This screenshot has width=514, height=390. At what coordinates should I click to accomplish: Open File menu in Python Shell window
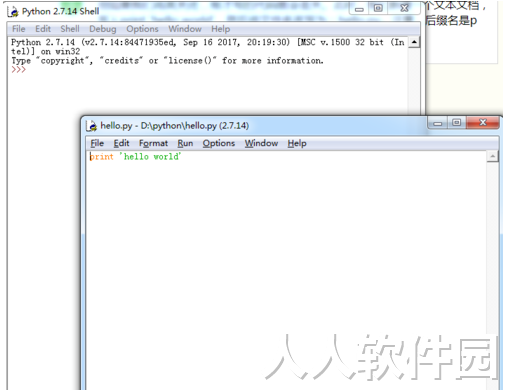tap(19, 29)
